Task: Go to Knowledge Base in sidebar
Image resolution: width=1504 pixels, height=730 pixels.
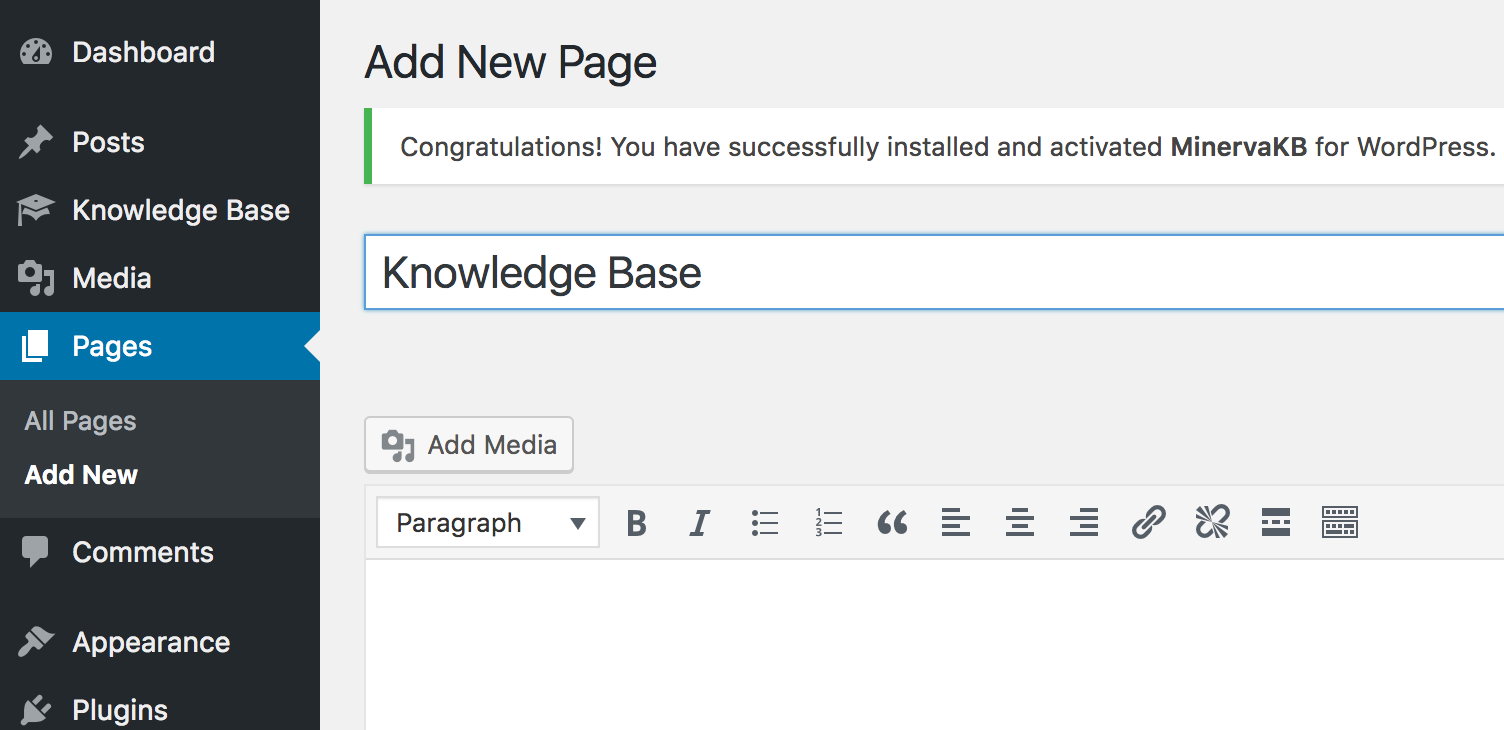Action: 181,210
